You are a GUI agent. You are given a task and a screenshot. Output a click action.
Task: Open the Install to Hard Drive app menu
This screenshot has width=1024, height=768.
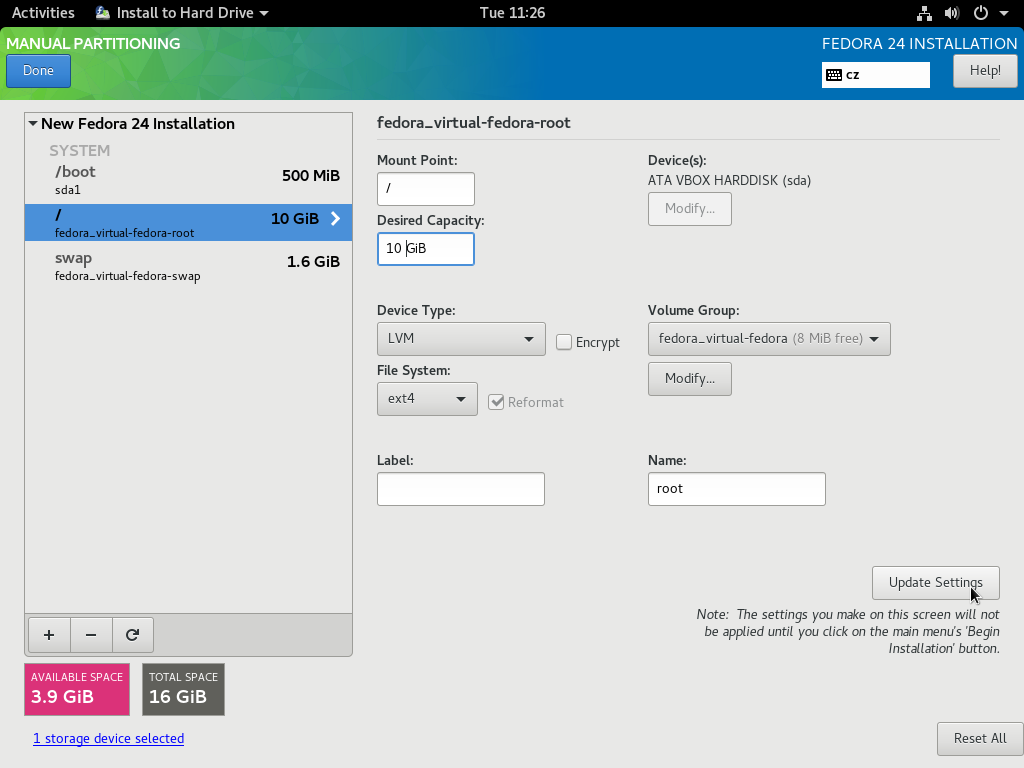[x=182, y=13]
